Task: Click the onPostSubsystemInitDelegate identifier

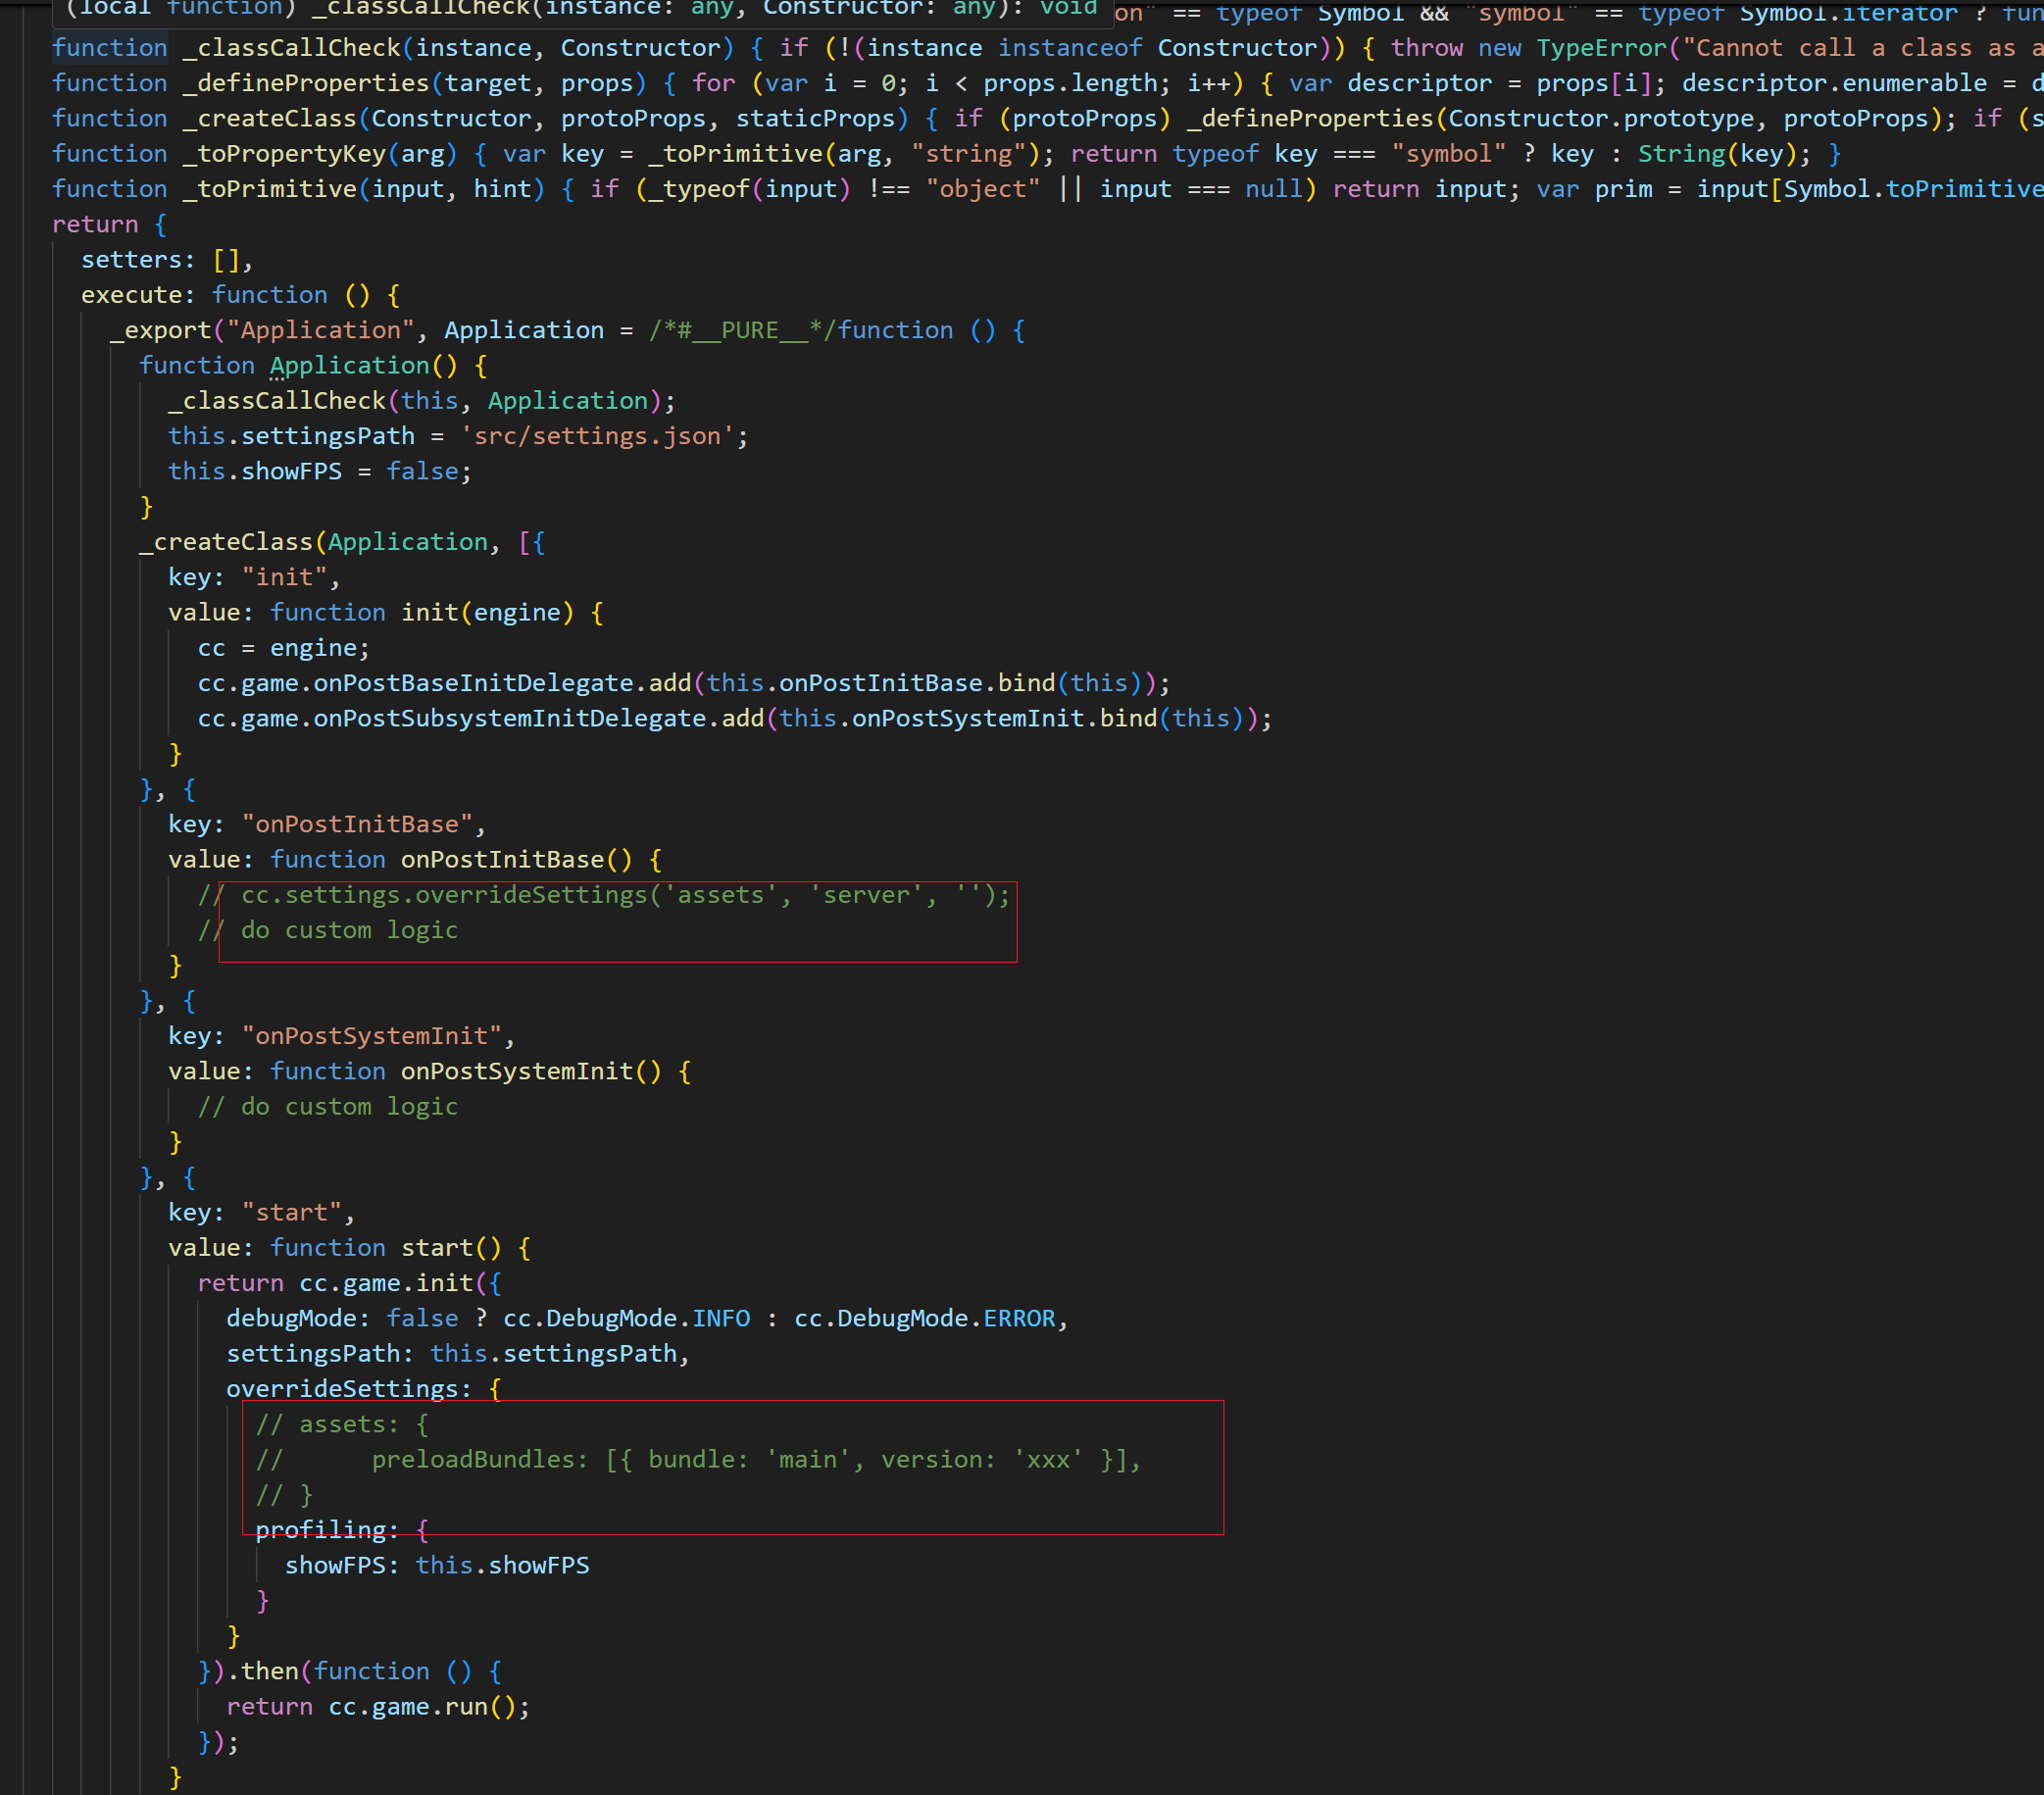Action: [x=509, y=718]
